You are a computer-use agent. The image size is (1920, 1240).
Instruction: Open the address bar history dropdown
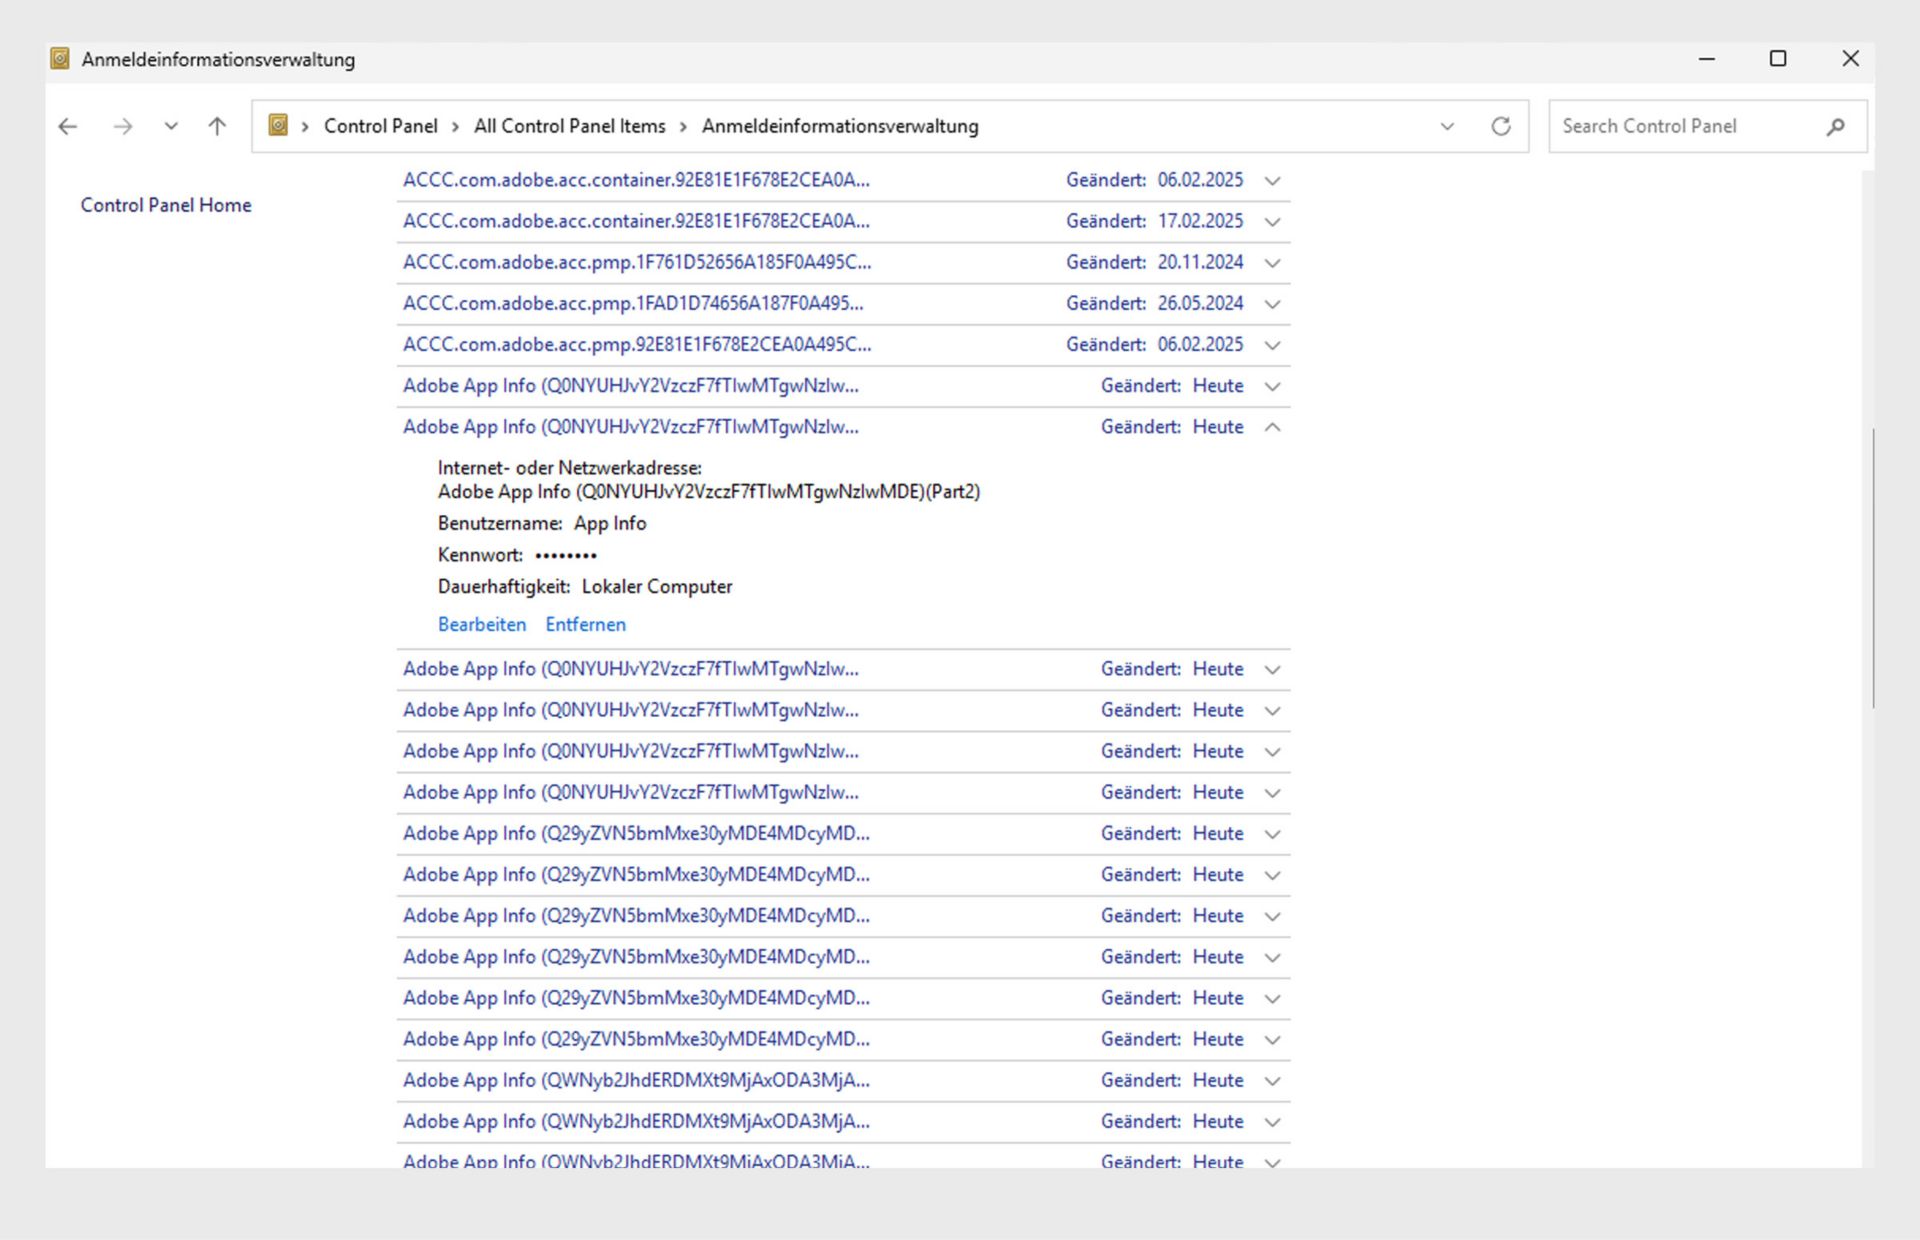(1447, 126)
